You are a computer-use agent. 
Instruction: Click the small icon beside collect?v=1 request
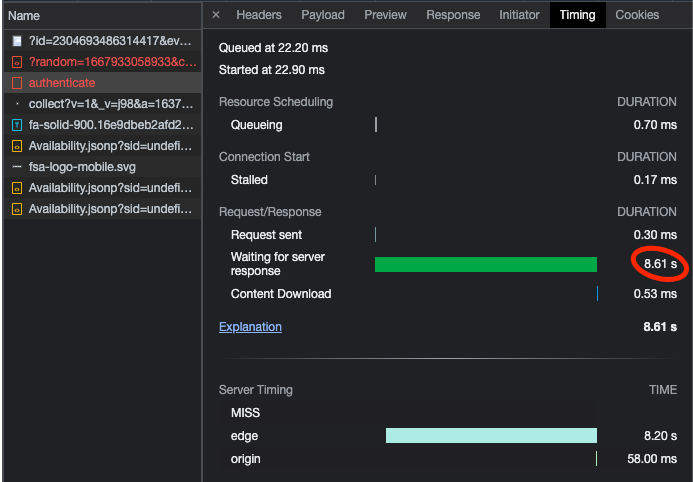(17, 104)
